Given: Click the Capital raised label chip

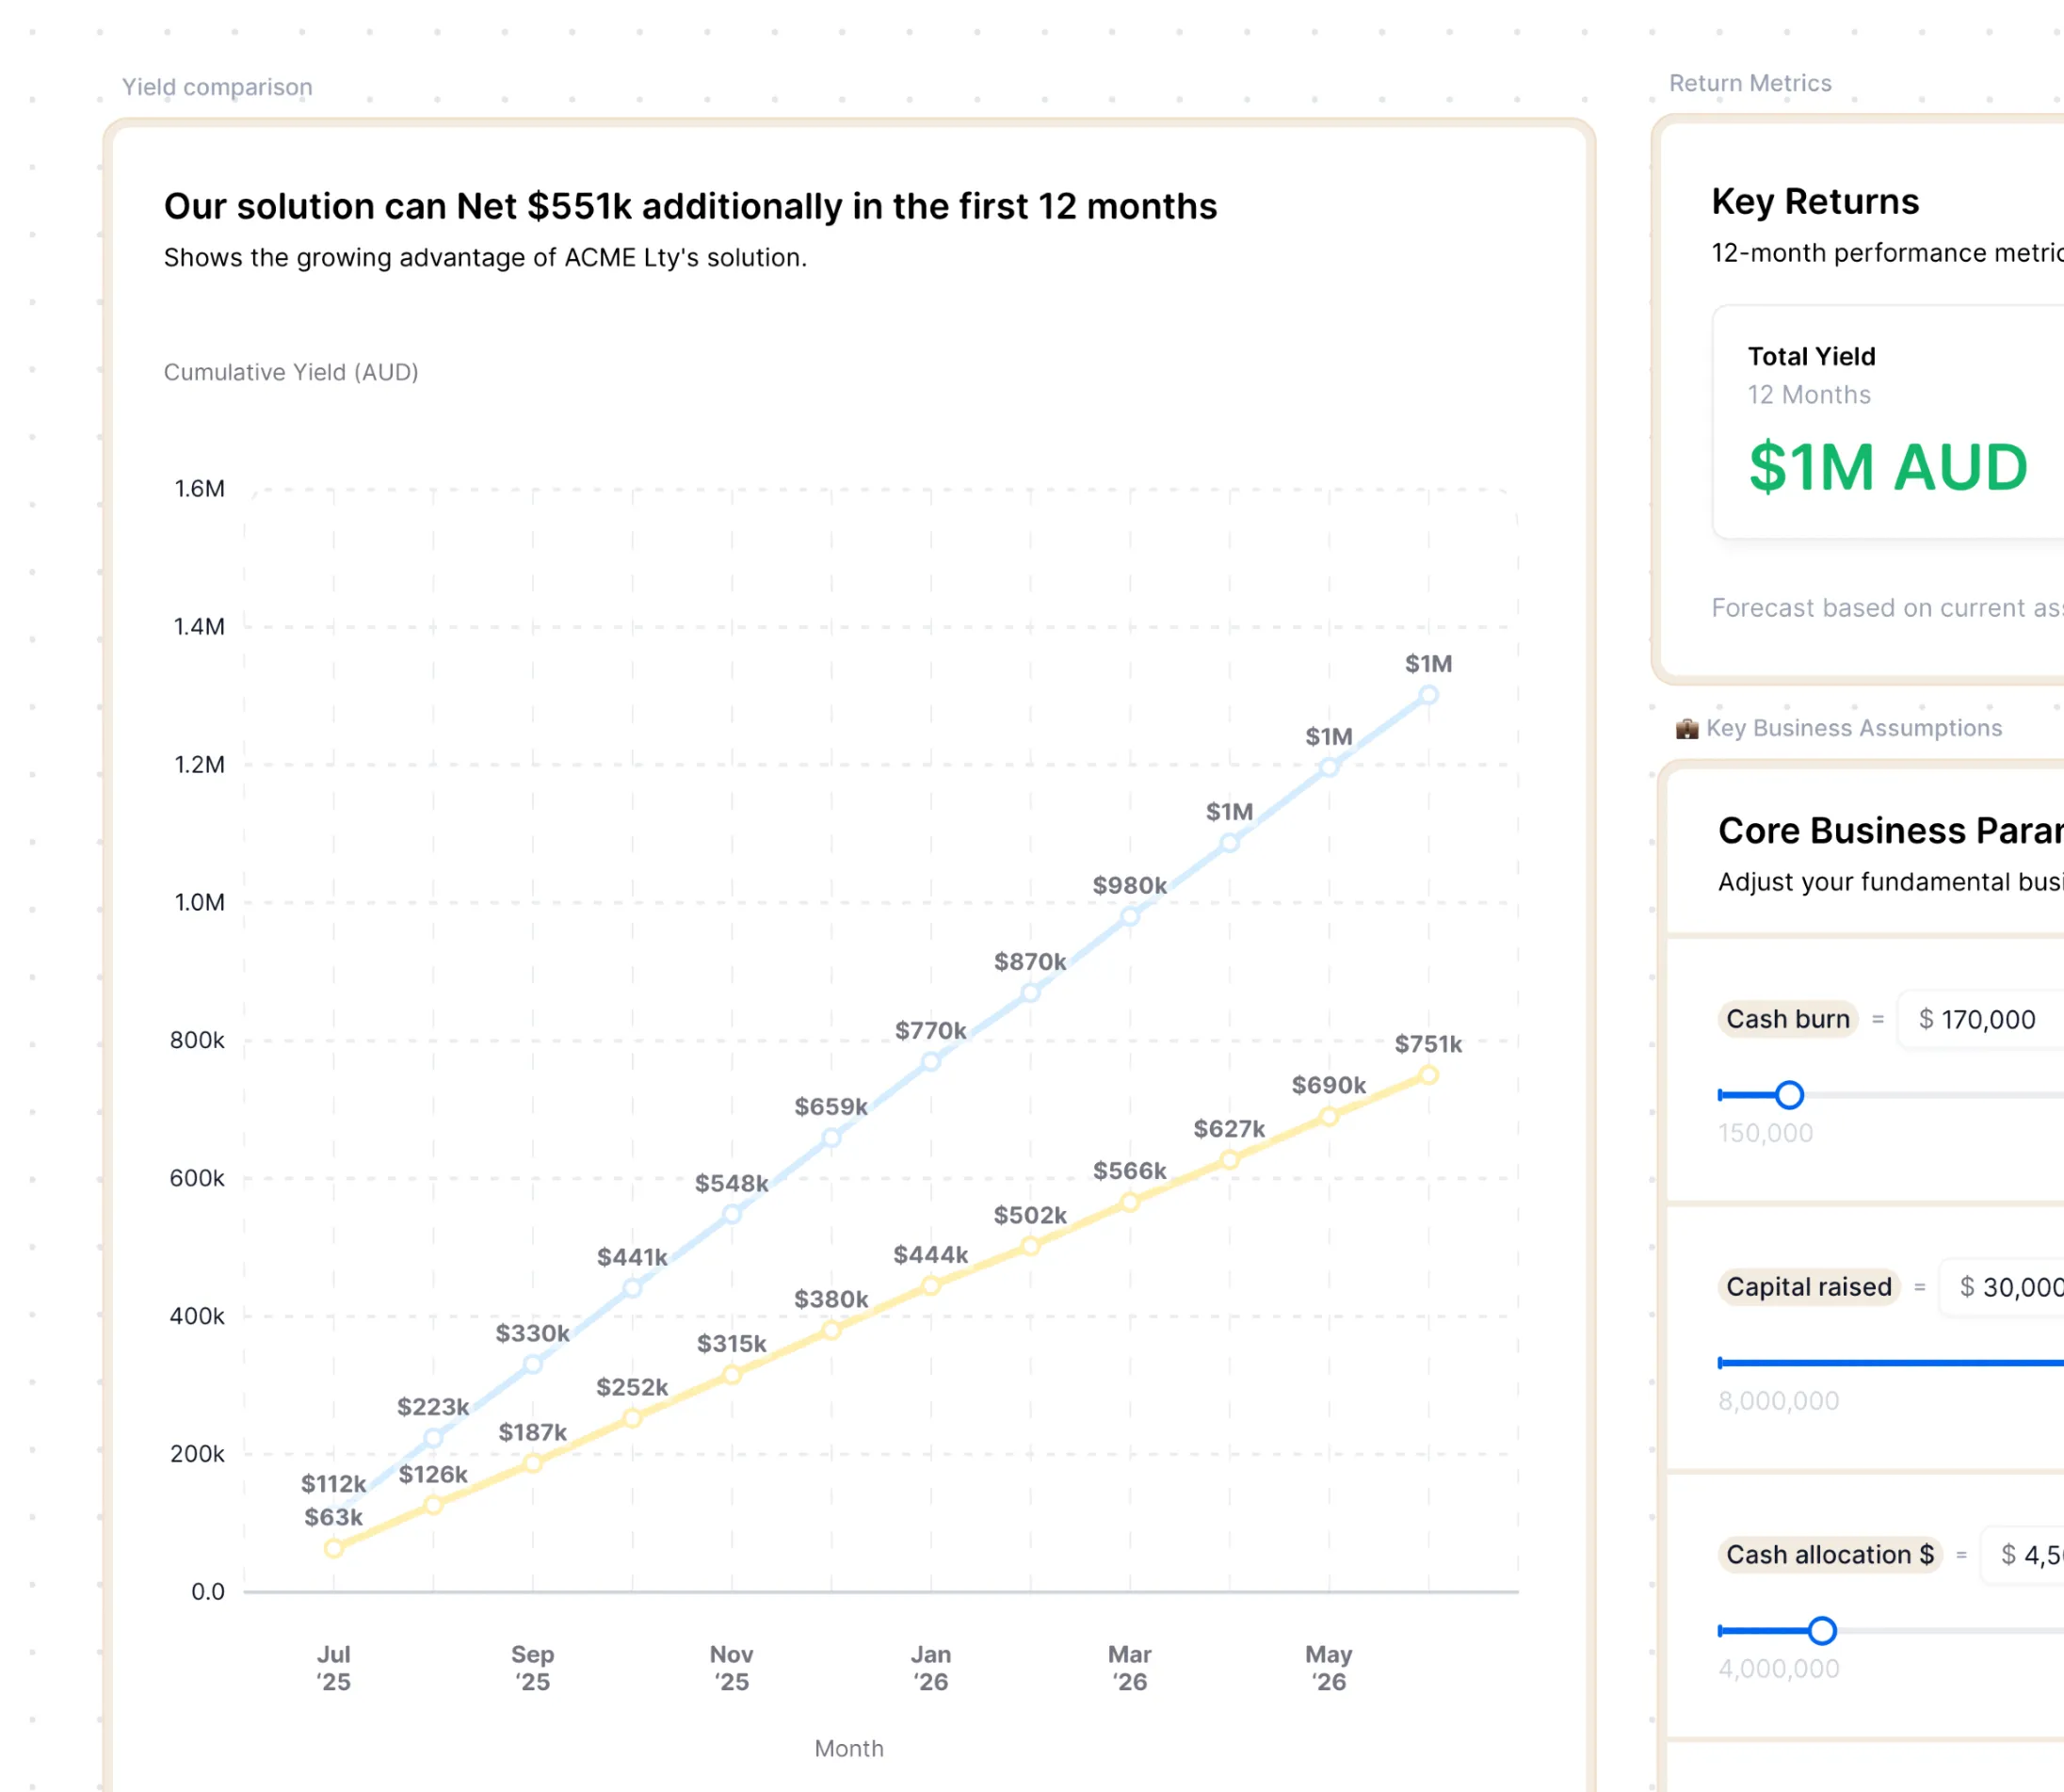Looking at the screenshot, I should click(1809, 1287).
